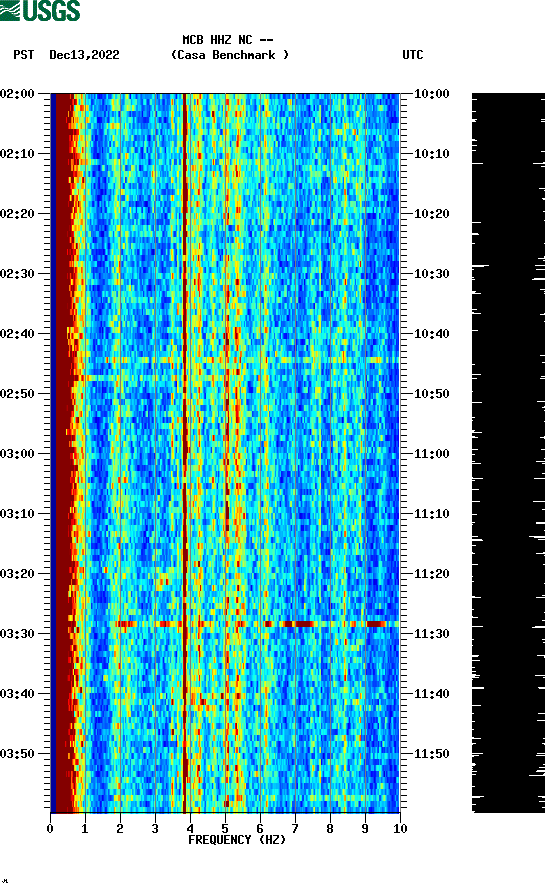
Task: Click the '10:20' UTC time label
Action: pyautogui.click(x=431, y=214)
